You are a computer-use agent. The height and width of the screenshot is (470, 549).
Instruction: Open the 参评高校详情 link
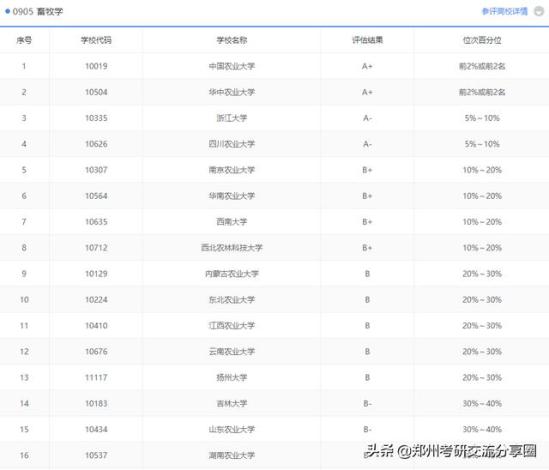(505, 12)
